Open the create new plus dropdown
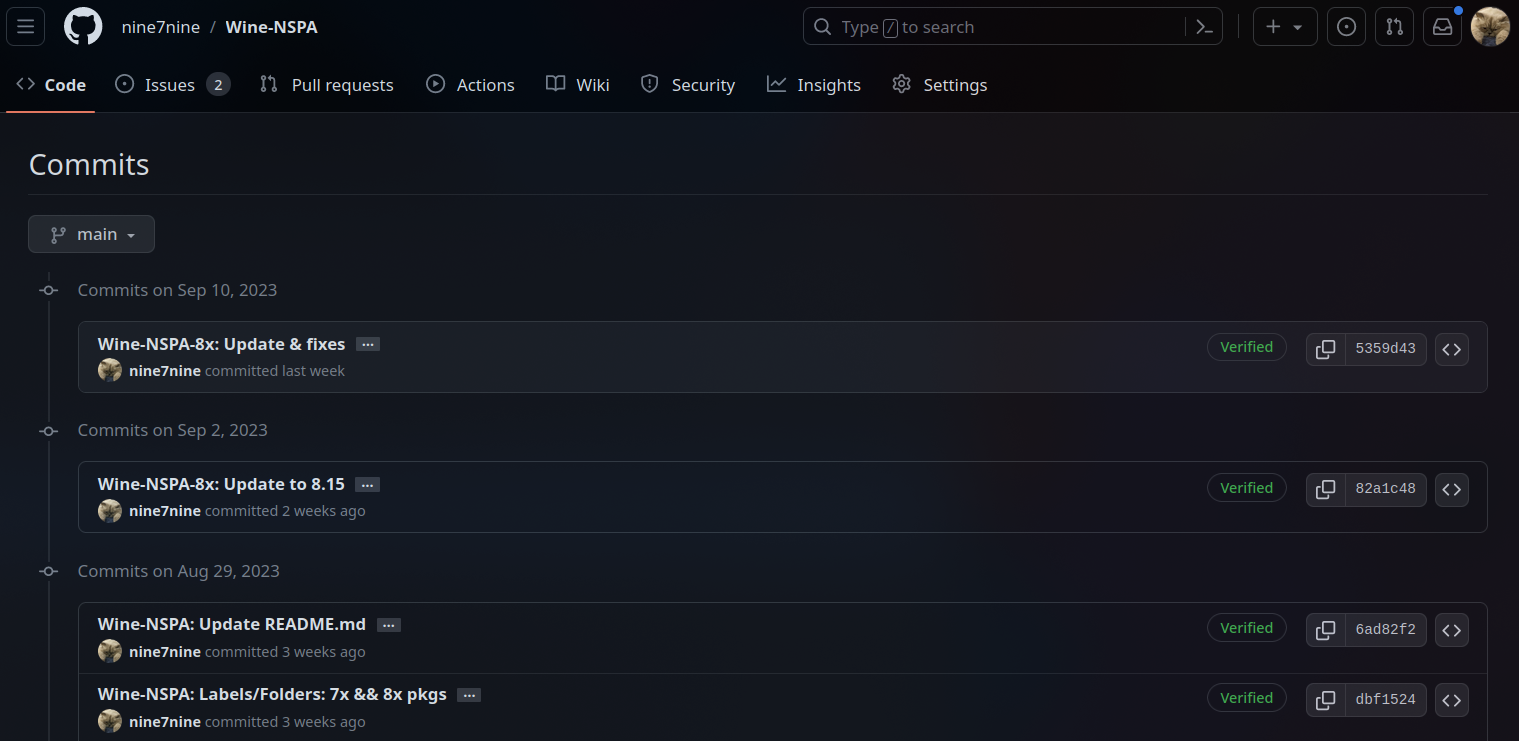 coord(1285,27)
